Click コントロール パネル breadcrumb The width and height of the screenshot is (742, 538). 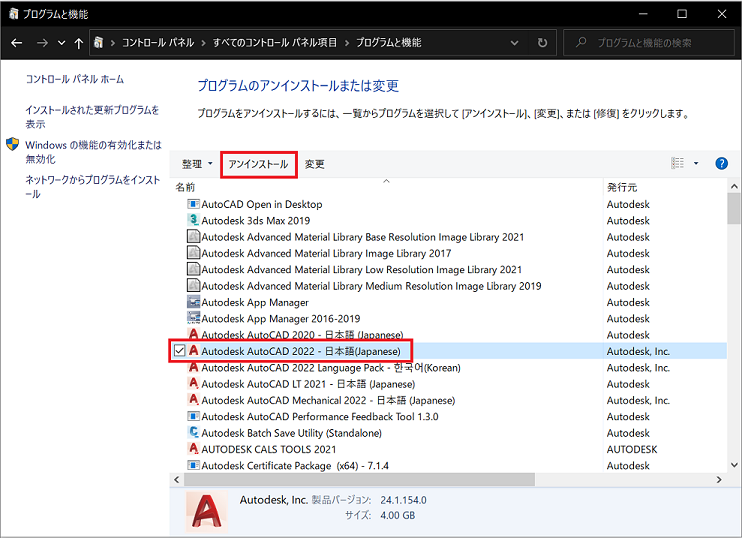tap(158, 43)
